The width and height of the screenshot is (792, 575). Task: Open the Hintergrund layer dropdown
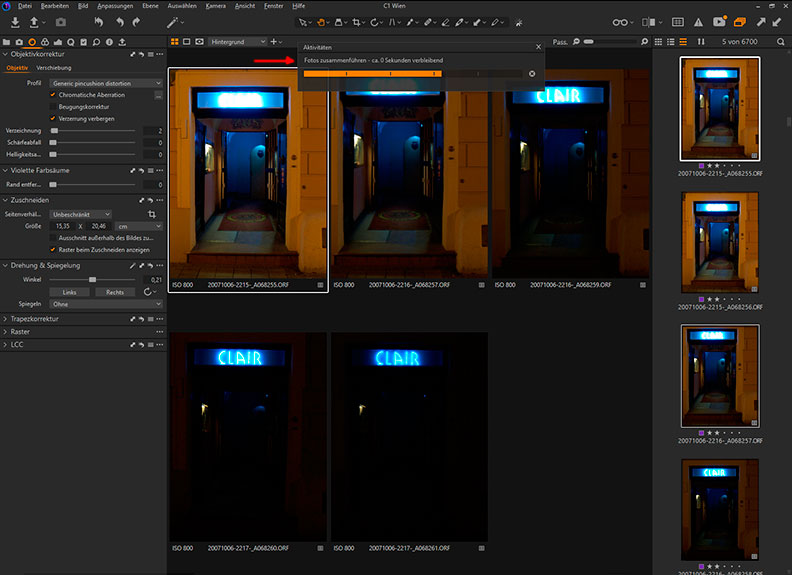tap(238, 42)
